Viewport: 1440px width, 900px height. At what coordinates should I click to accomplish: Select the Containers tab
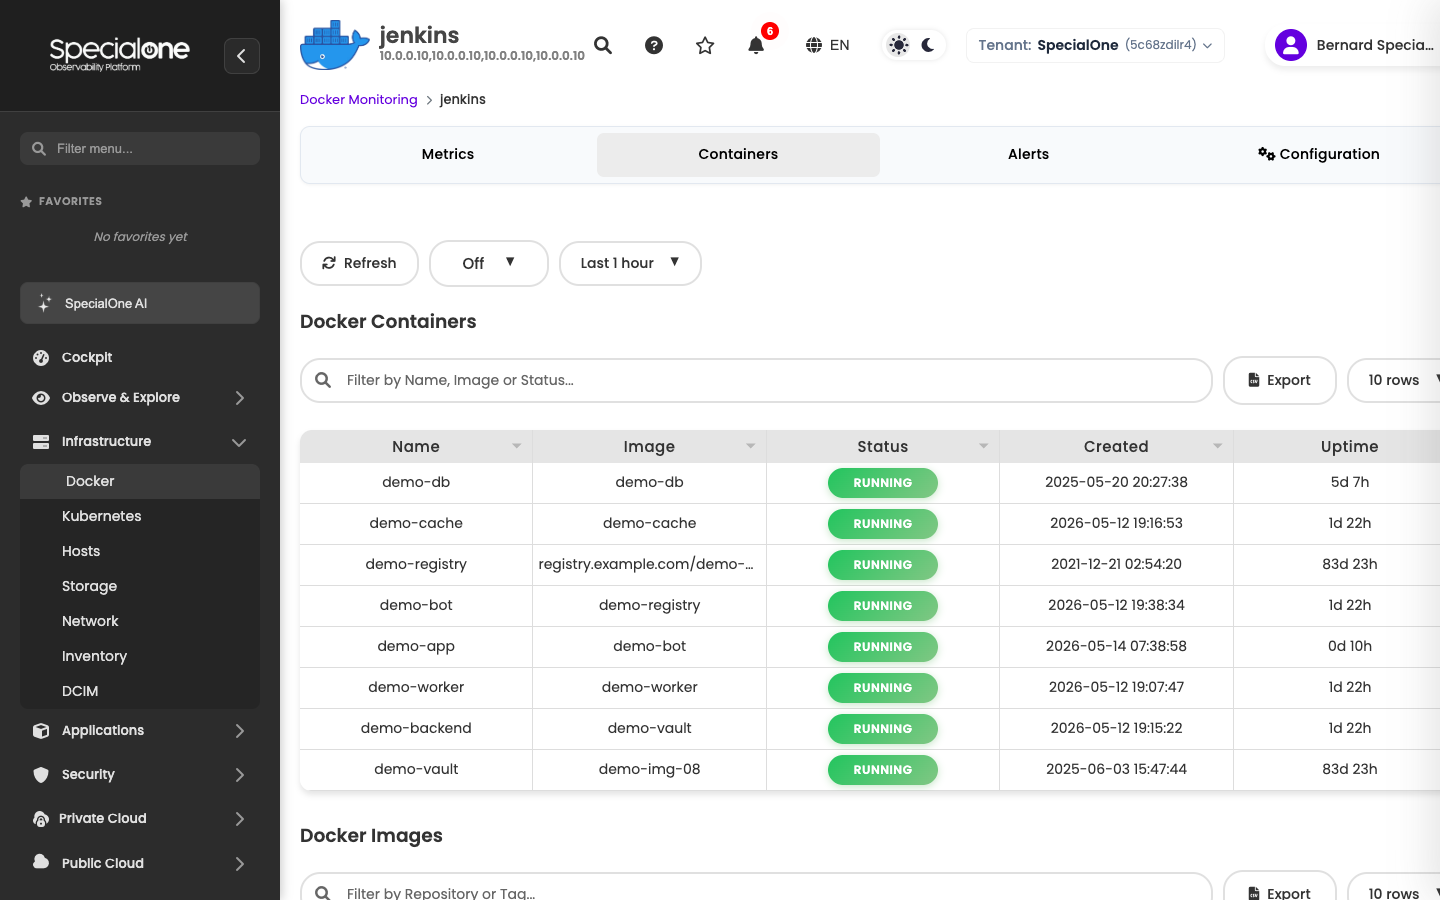click(738, 154)
